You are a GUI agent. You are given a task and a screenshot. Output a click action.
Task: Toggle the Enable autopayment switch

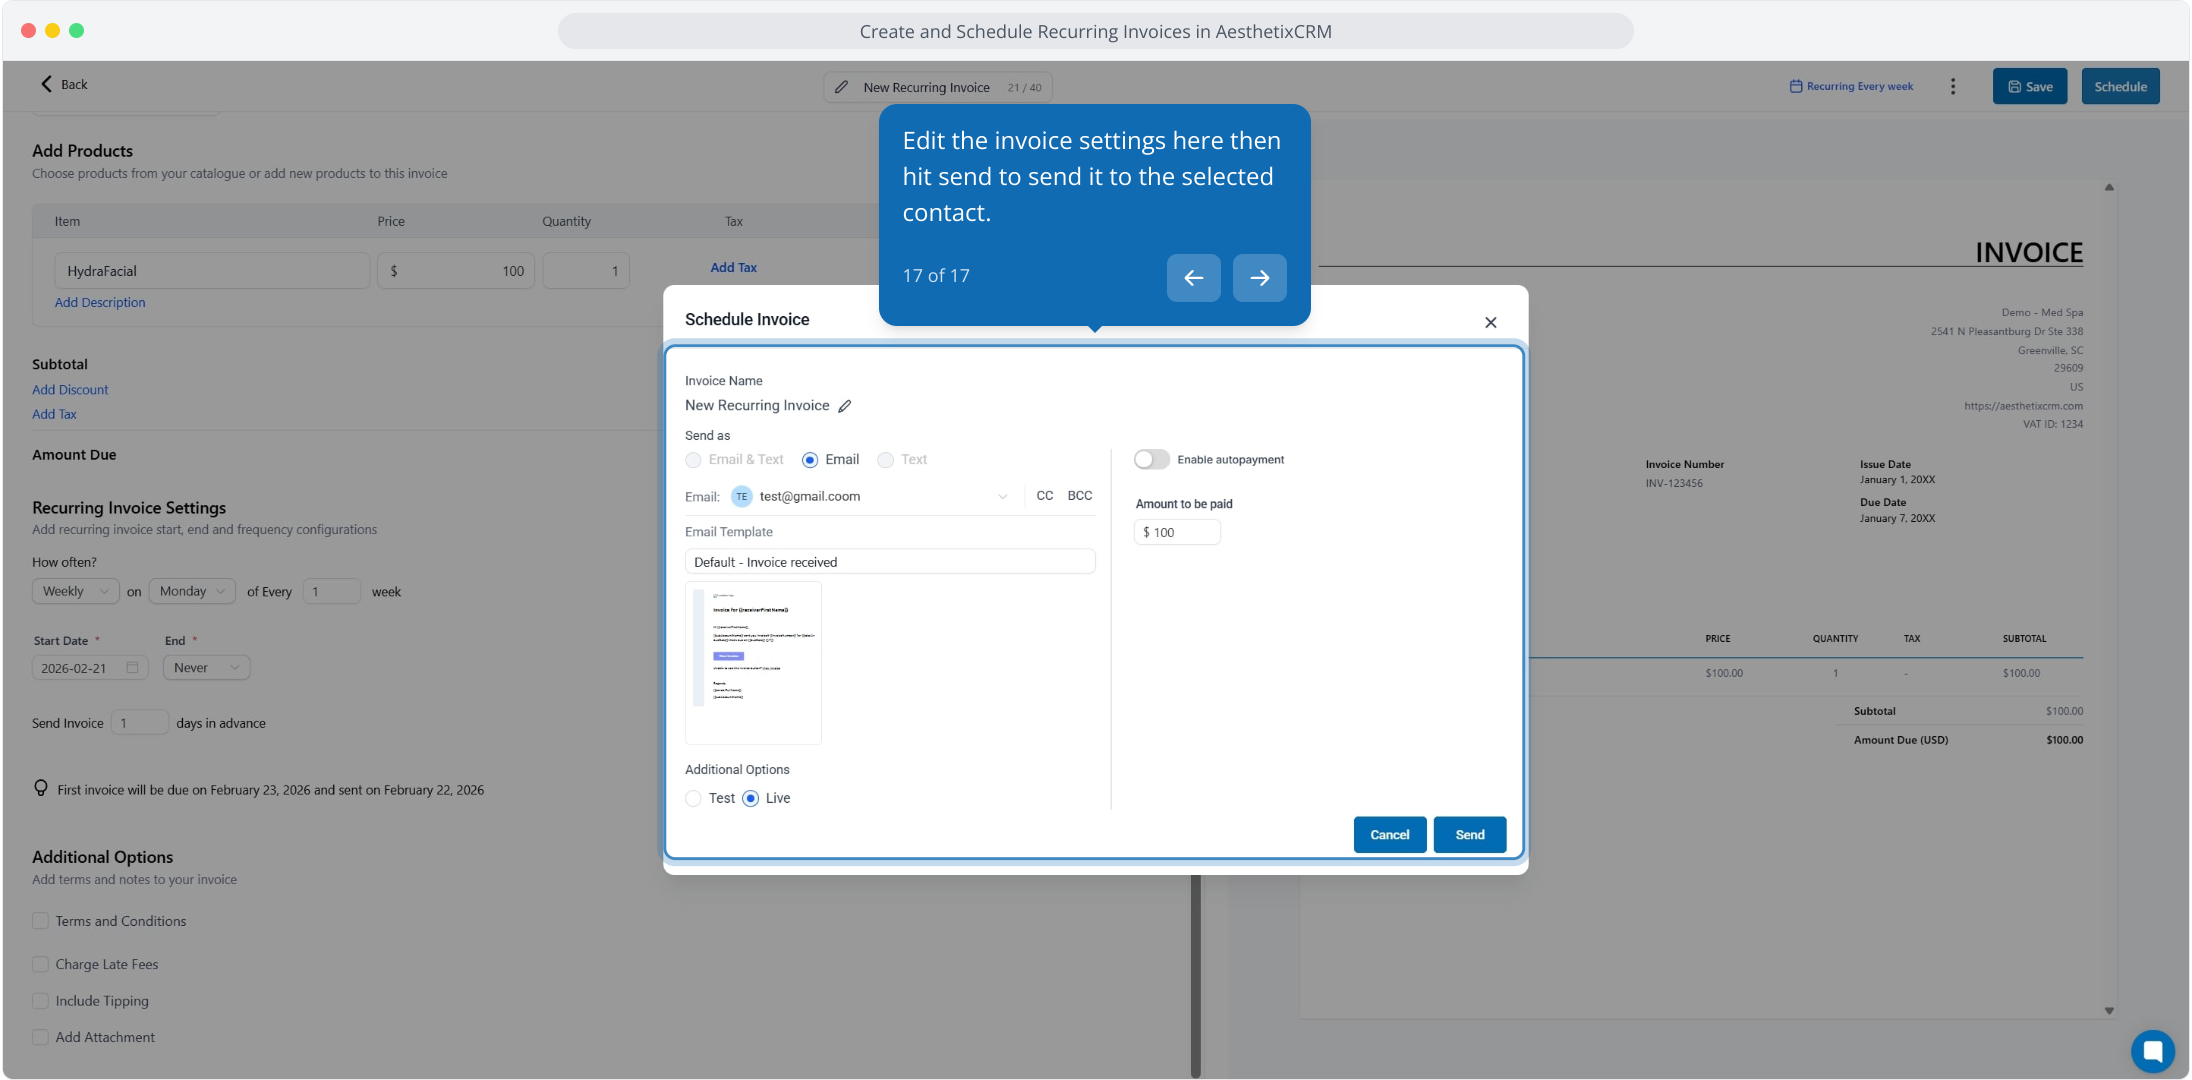point(1151,460)
